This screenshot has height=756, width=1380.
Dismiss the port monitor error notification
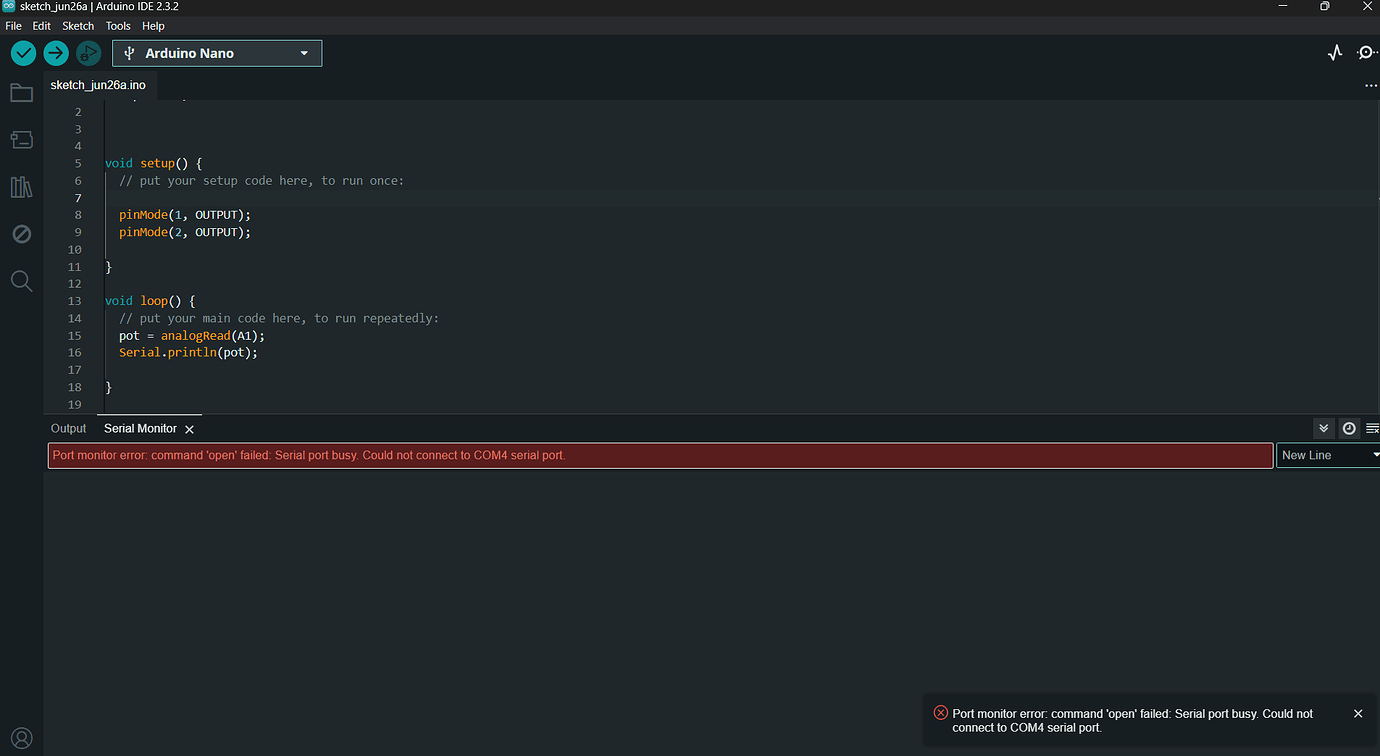1357,713
